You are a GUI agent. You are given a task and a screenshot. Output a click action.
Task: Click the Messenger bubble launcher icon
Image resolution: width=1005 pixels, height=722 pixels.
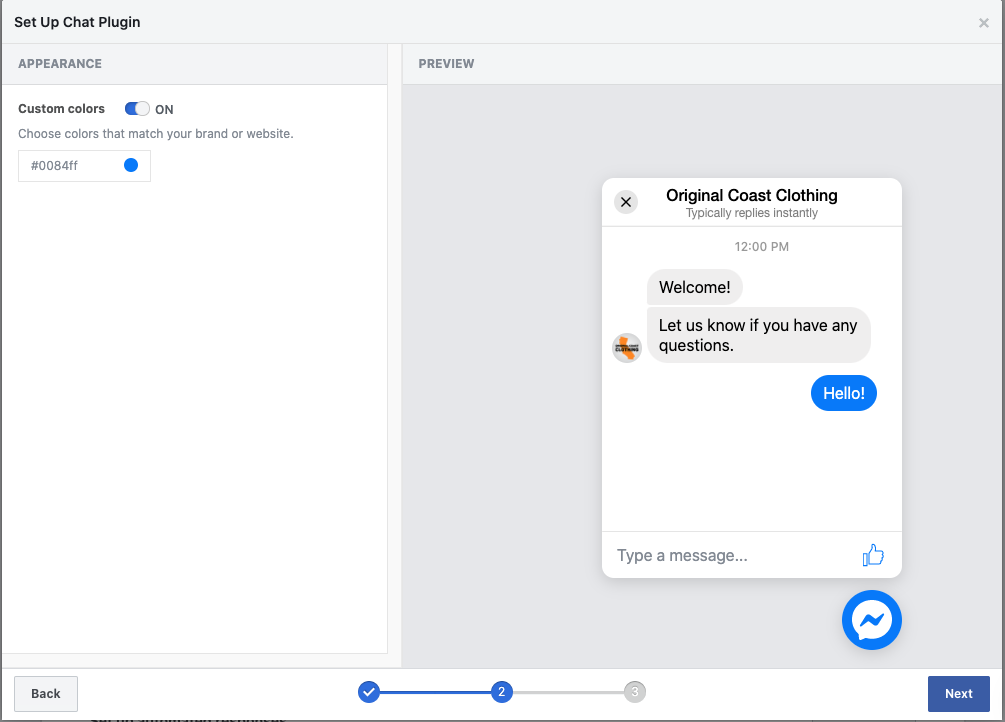(872, 620)
